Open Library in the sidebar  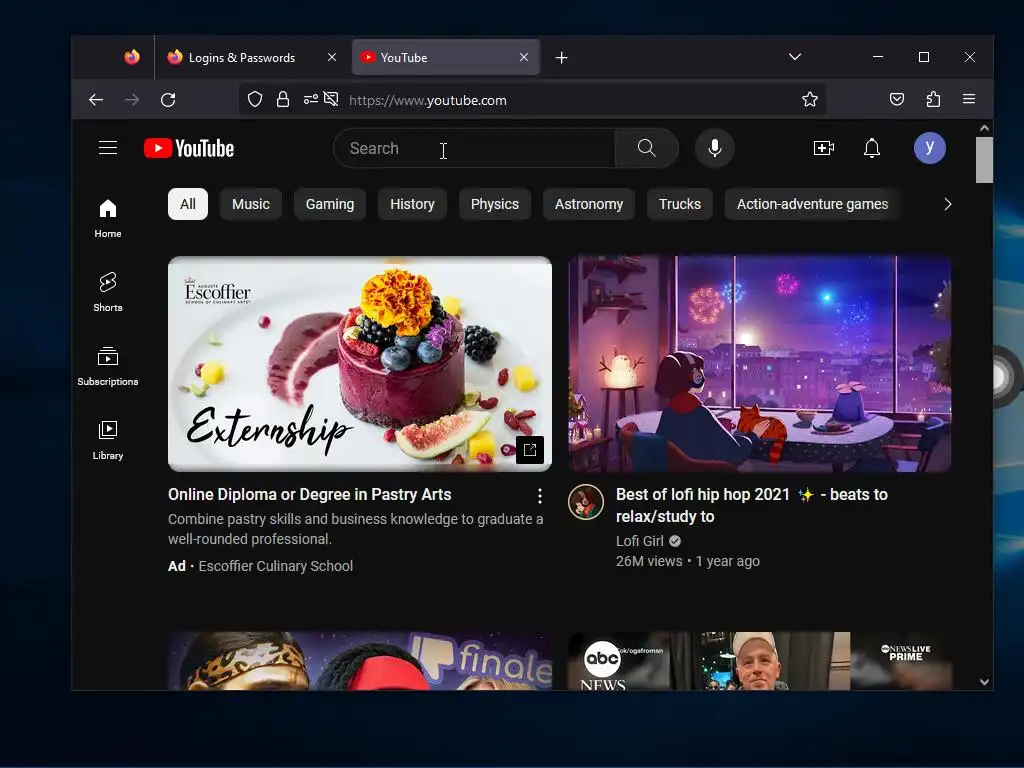tap(108, 440)
